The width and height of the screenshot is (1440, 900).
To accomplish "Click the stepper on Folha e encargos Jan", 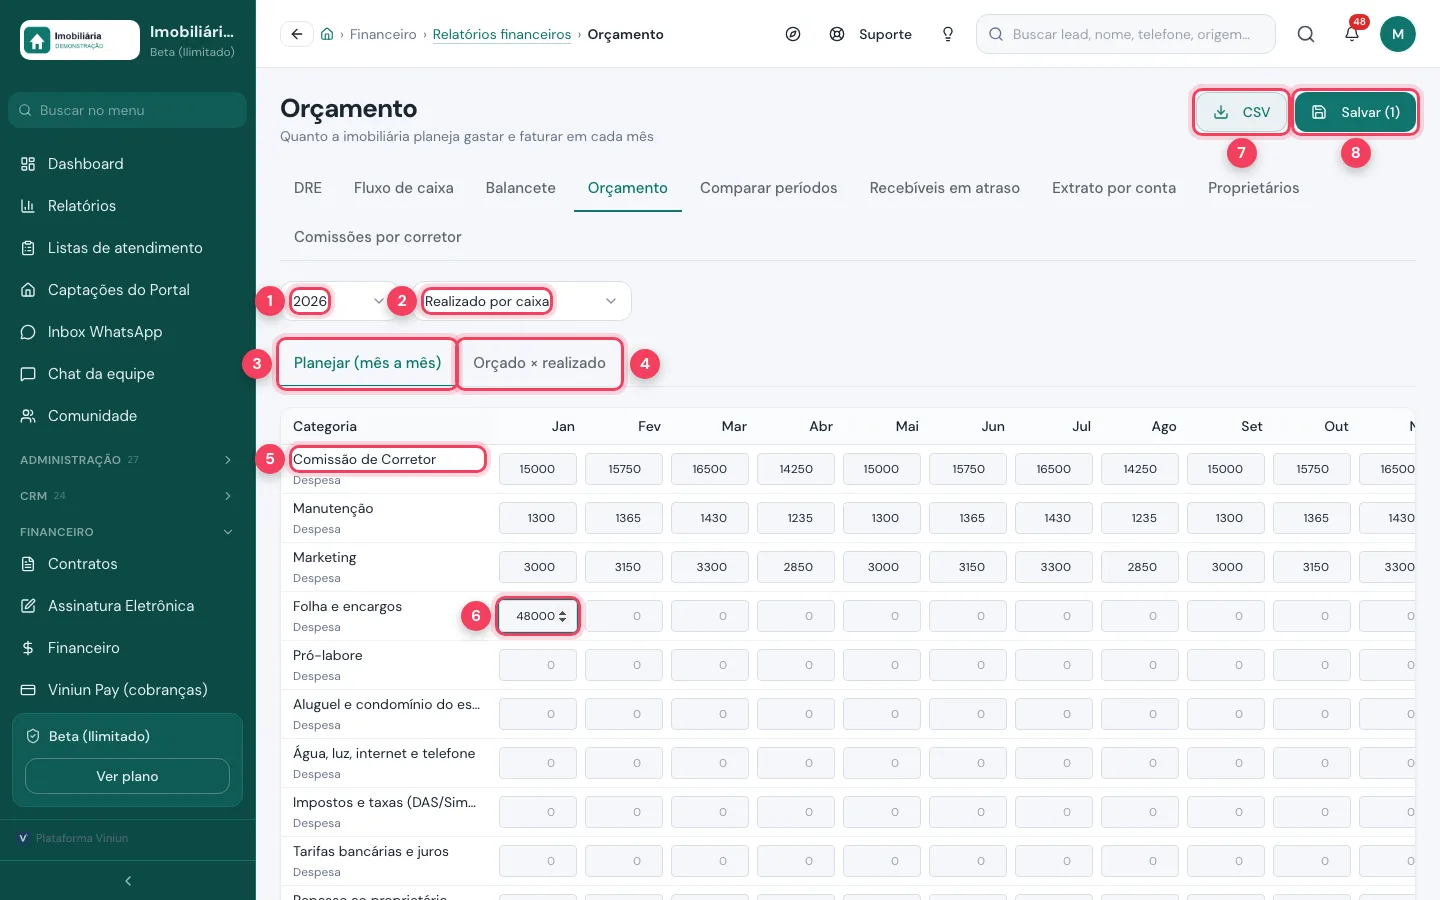I will pos(563,616).
